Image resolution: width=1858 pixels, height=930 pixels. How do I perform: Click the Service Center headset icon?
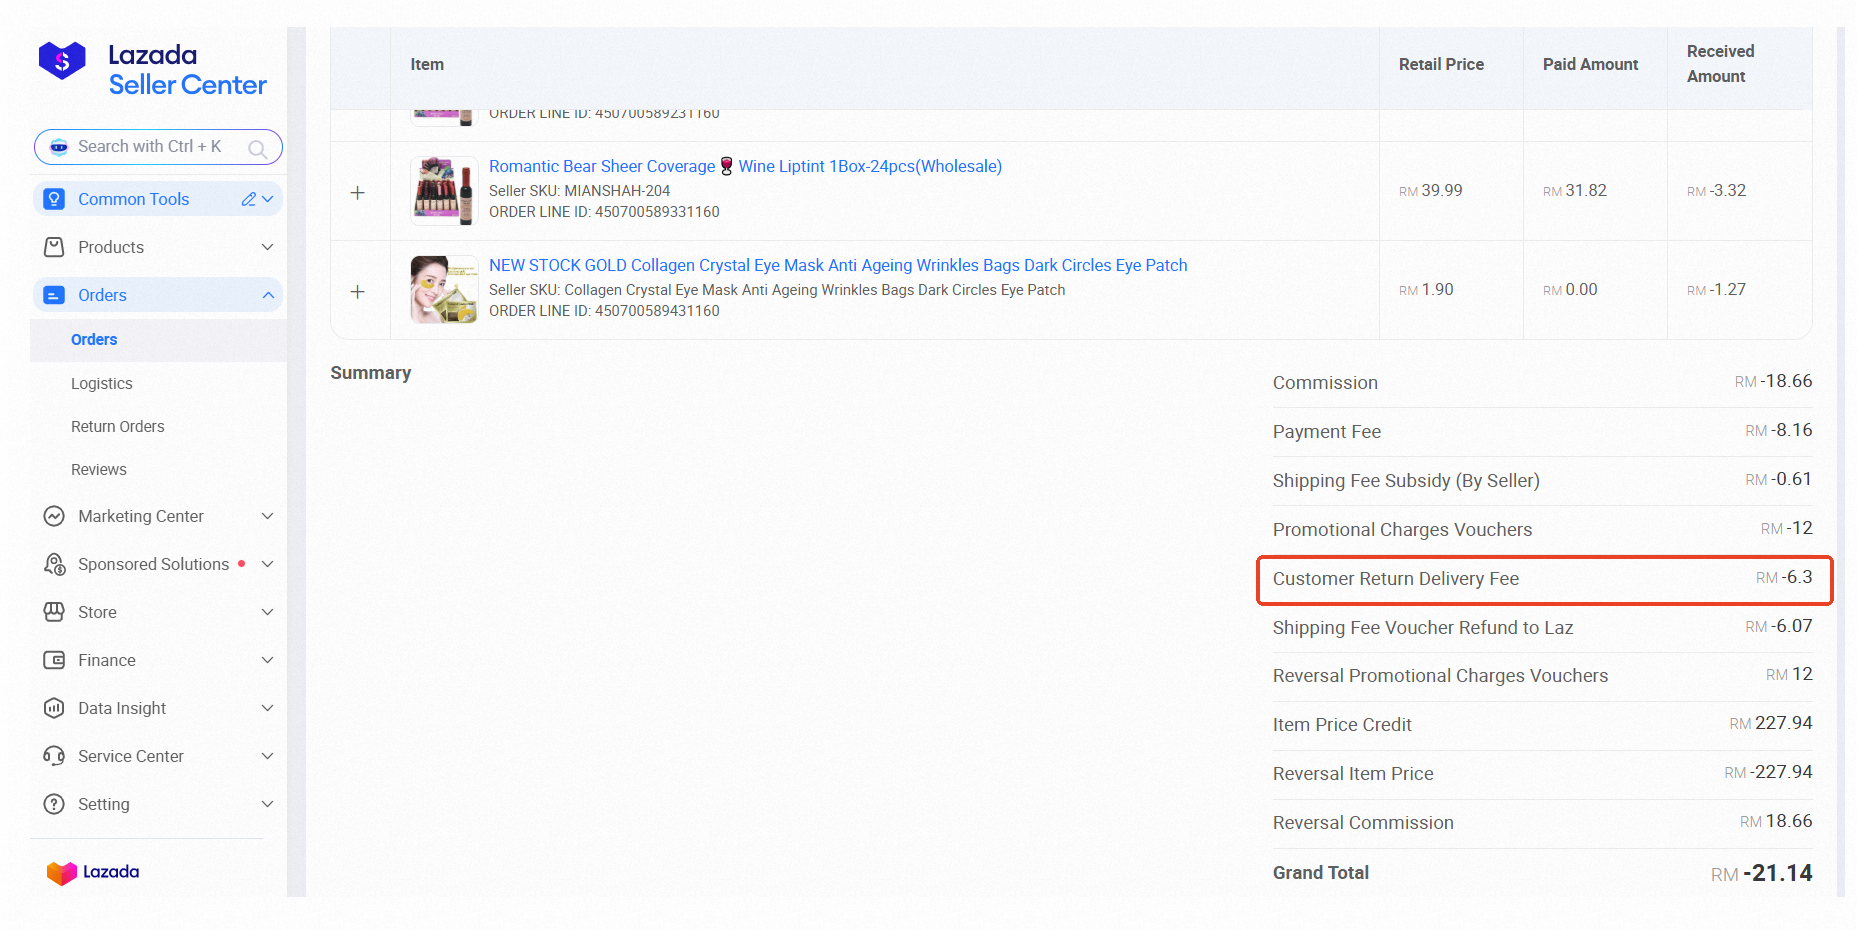(x=54, y=756)
